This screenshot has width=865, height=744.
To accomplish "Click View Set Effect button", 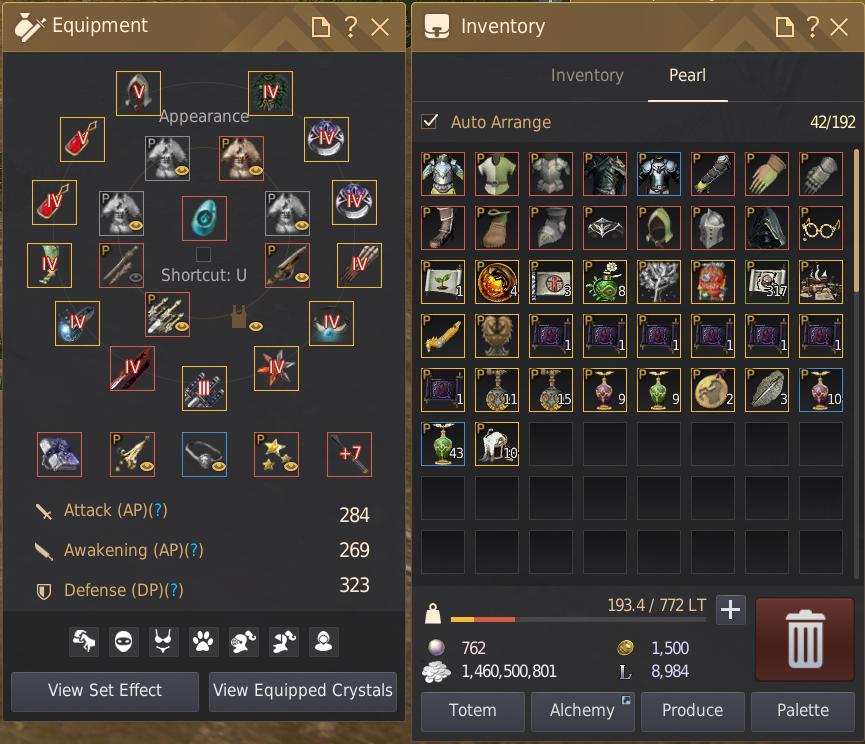I will coord(105,691).
